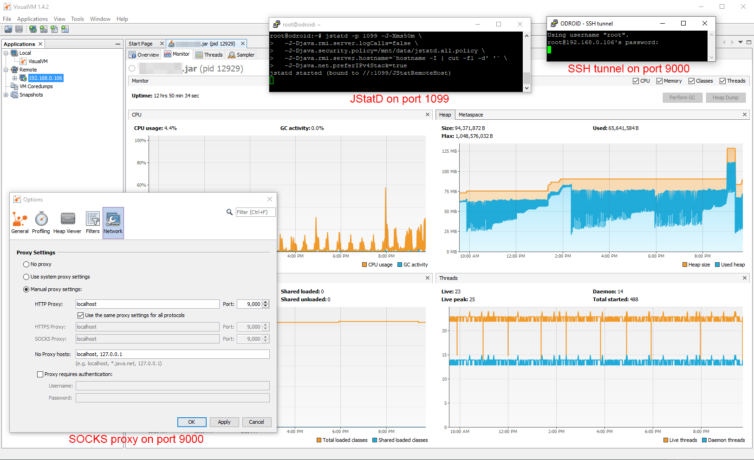This screenshot has width=754, height=460.
Task: Expand the Snapshots node
Action: click(x=6, y=95)
